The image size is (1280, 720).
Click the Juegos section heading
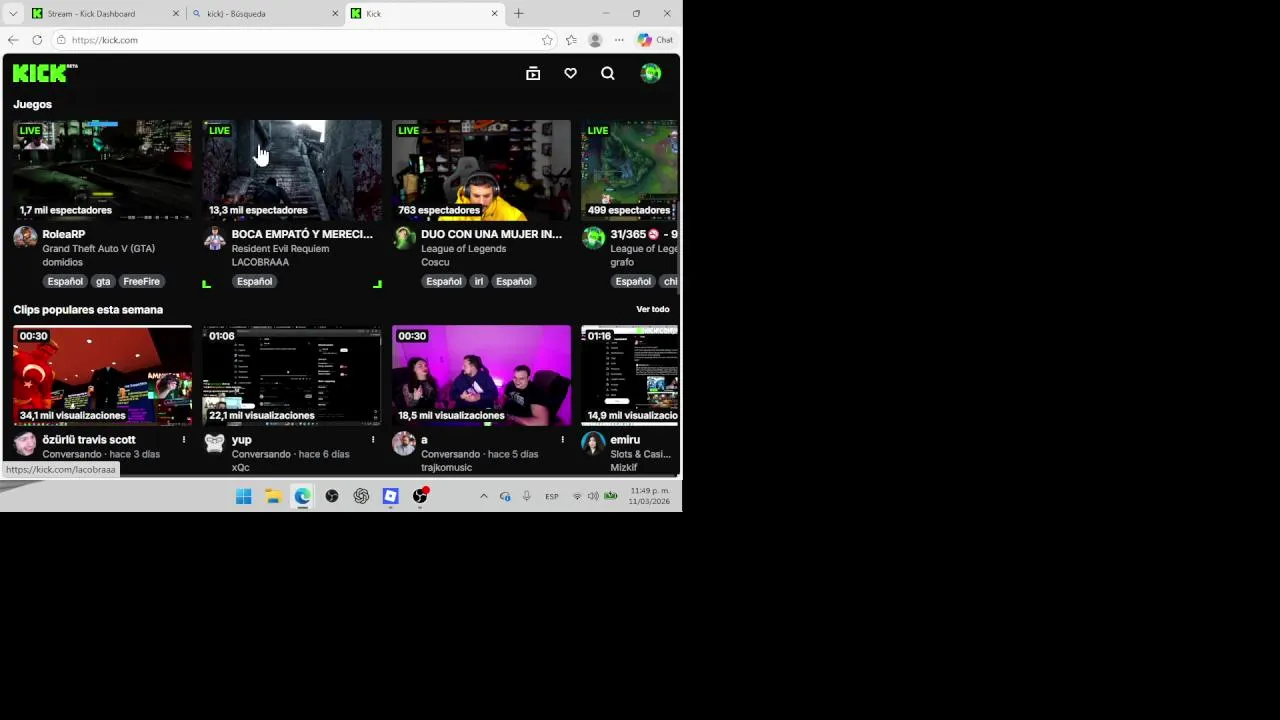pyautogui.click(x=32, y=104)
